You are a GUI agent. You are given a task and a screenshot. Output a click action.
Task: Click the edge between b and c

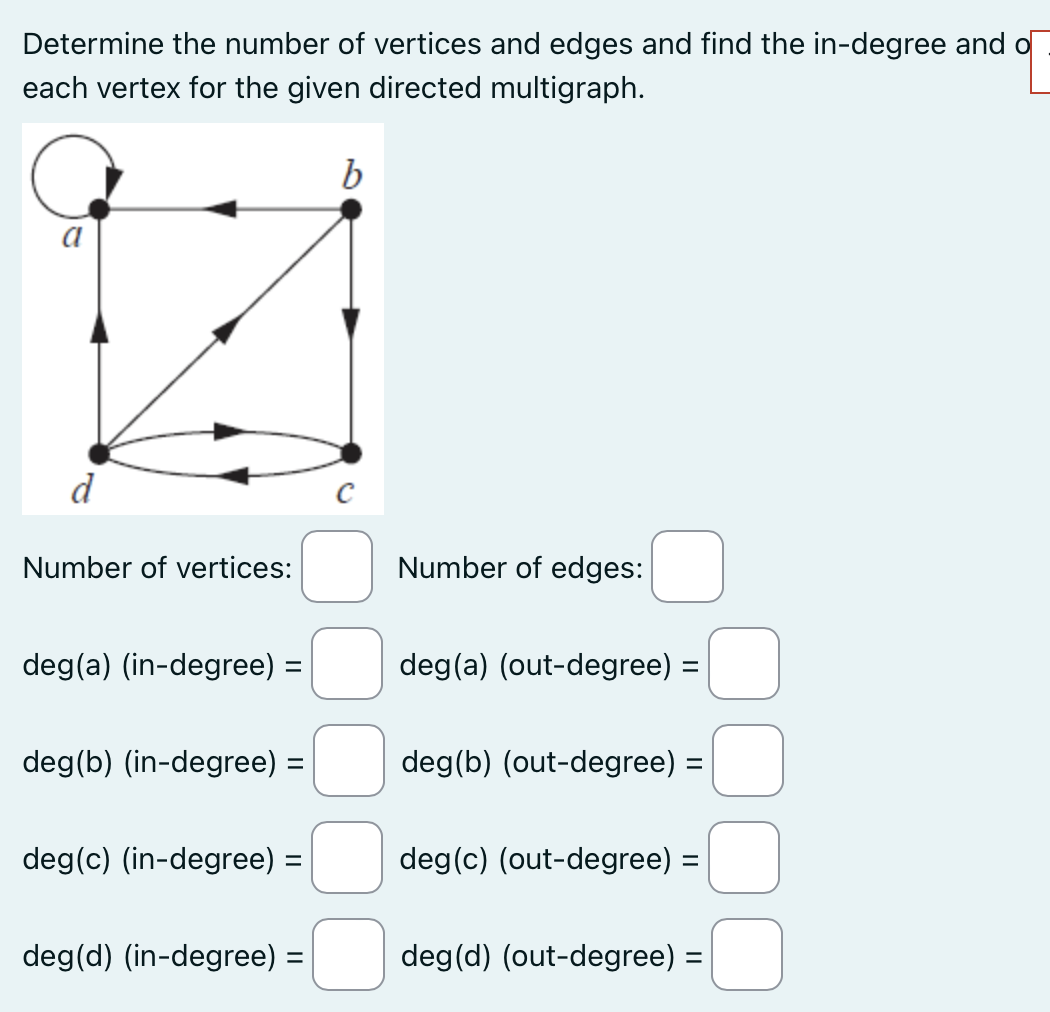point(352,330)
